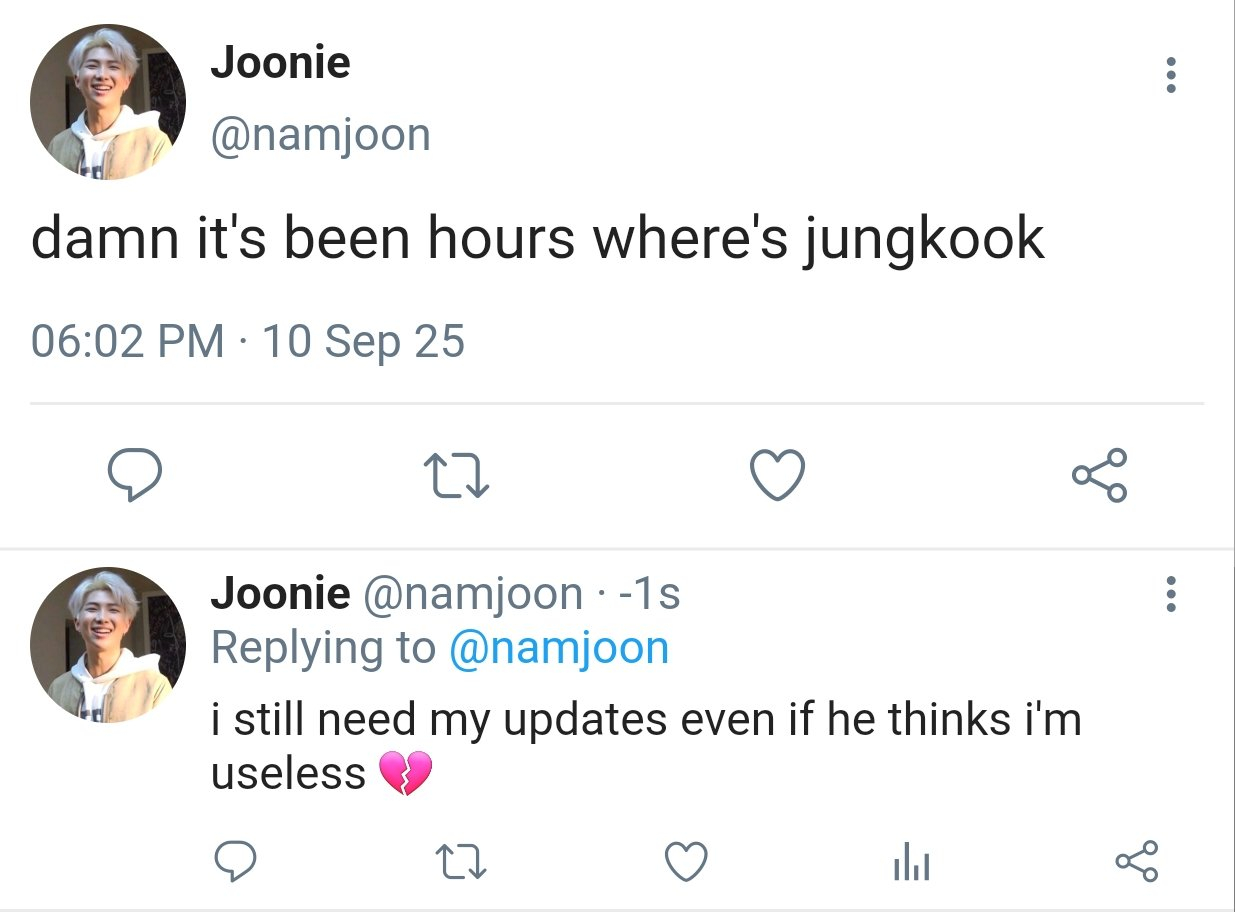Retweet the jungkook tweet

(455, 476)
